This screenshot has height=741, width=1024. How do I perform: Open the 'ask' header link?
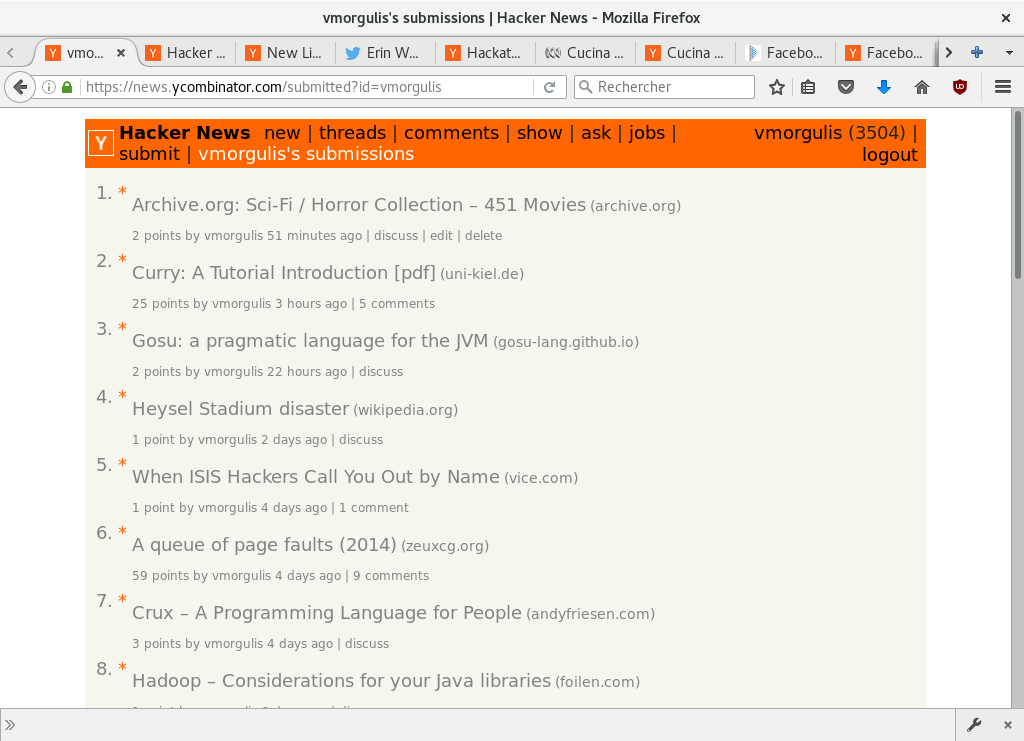(x=596, y=133)
